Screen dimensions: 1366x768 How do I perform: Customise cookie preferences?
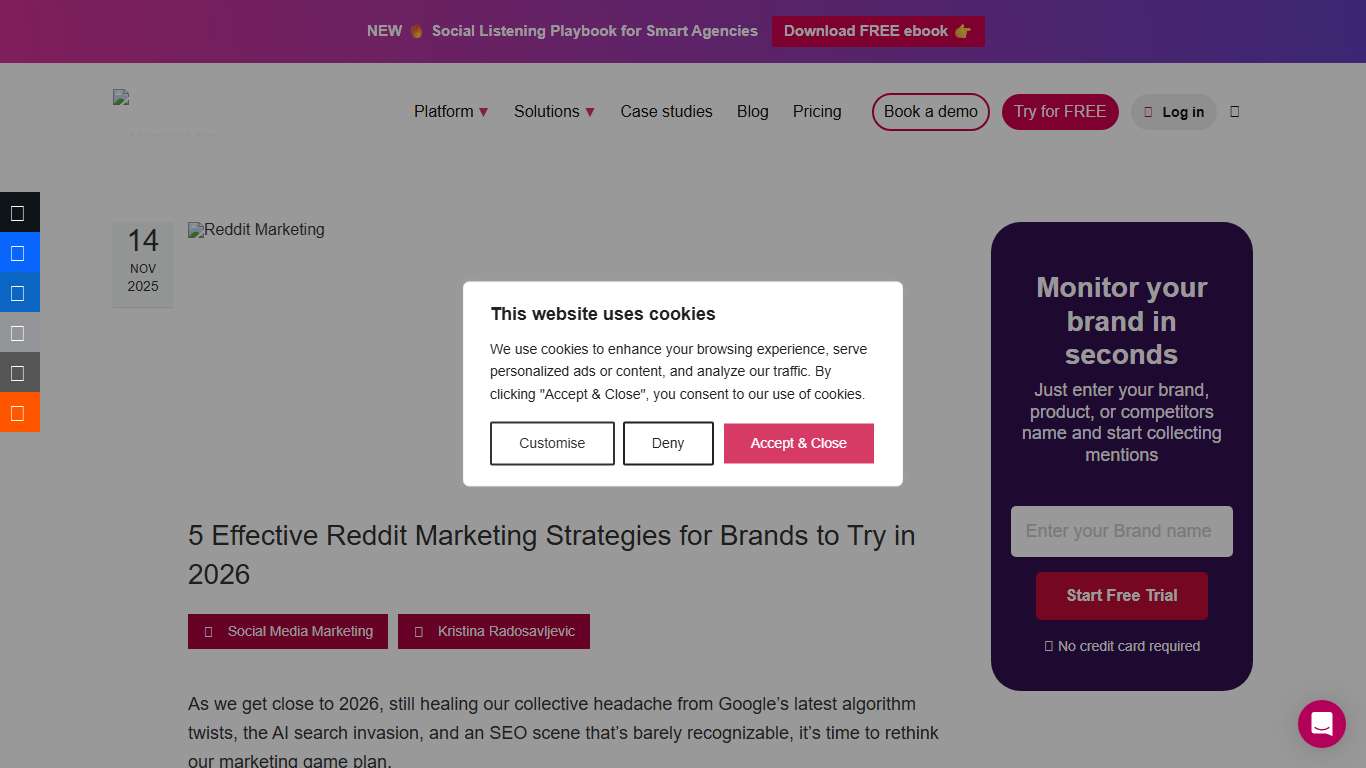pos(552,443)
